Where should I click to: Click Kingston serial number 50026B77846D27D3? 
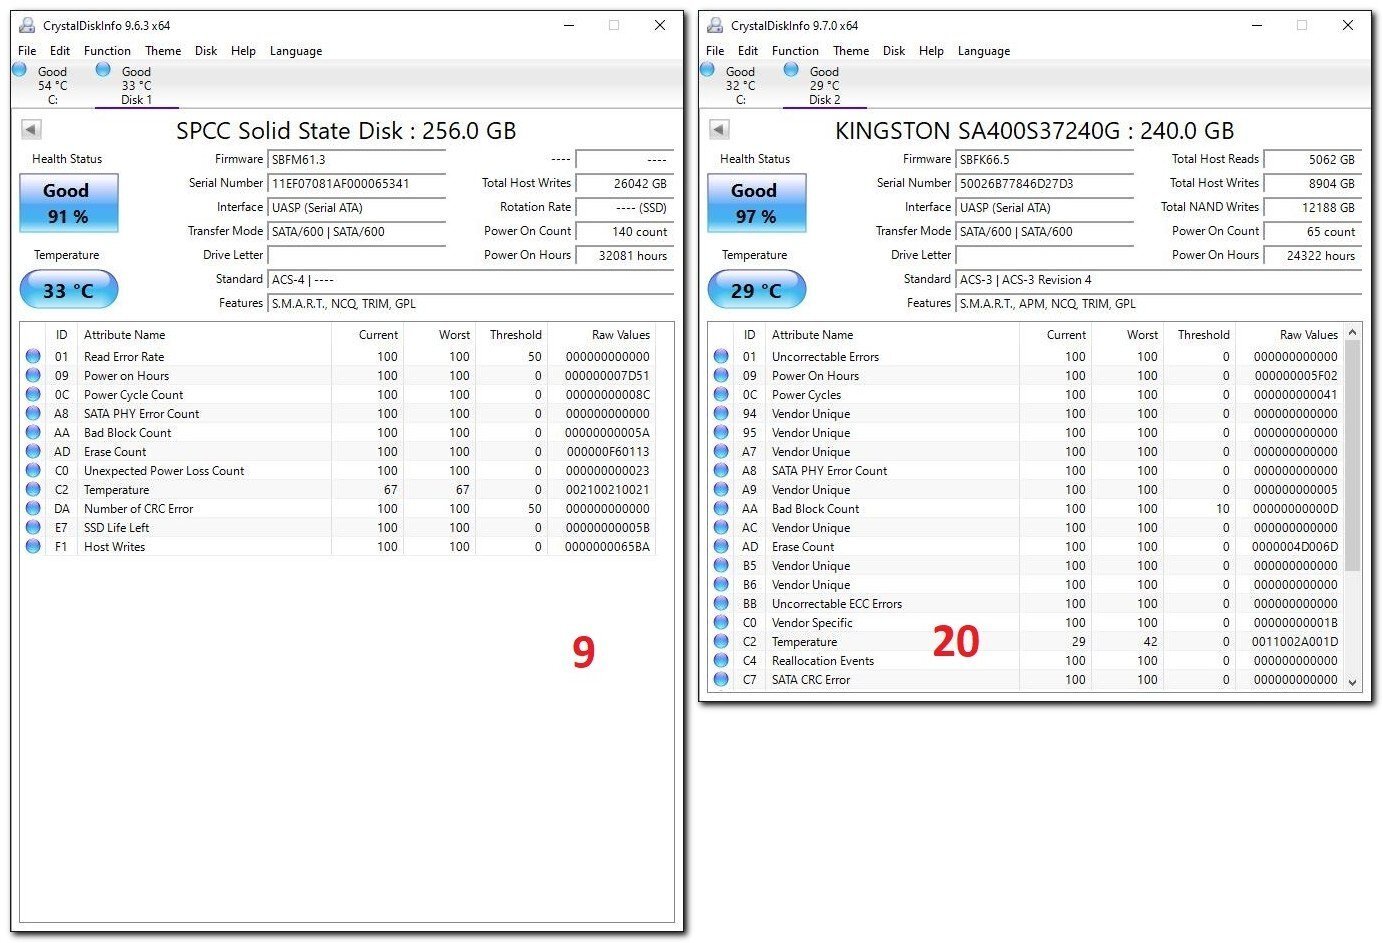[1045, 184]
